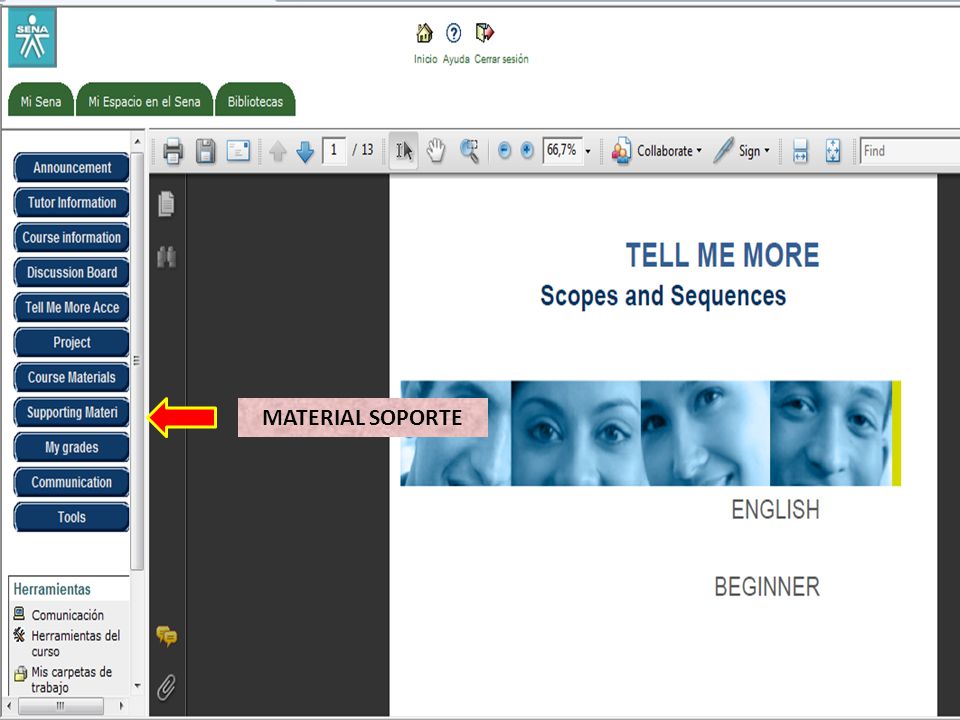Open the Project section
The height and width of the screenshot is (720, 960).
coord(72,342)
